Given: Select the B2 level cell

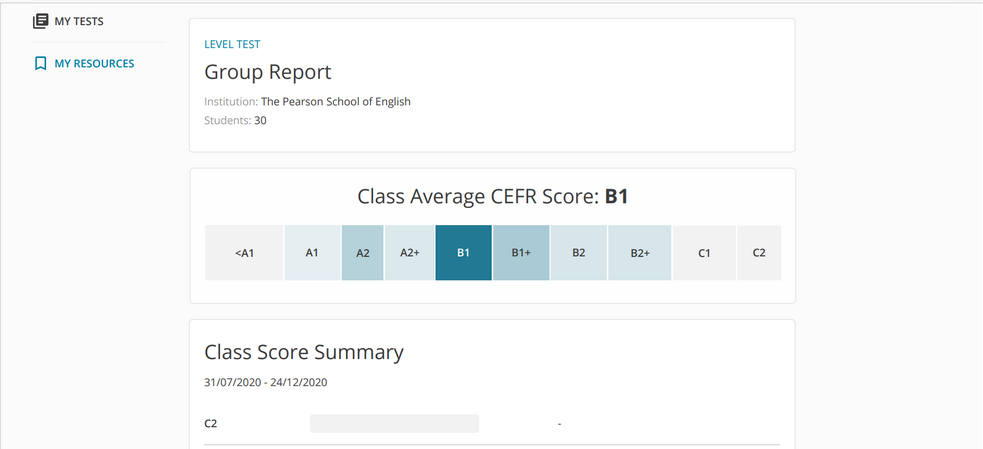Looking at the screenshot, I should 579,253.
